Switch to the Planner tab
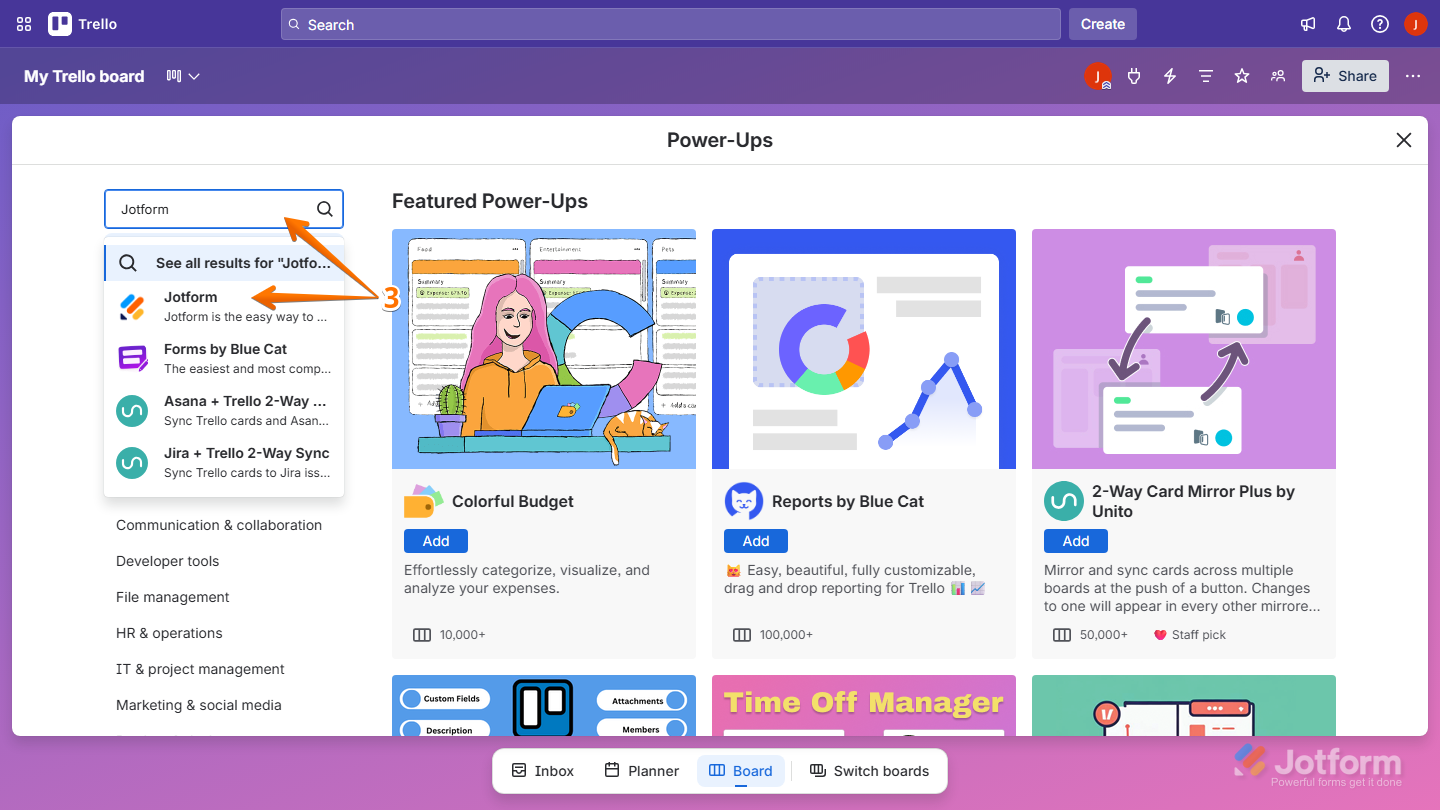1440x810 pixels. [641, 770]
